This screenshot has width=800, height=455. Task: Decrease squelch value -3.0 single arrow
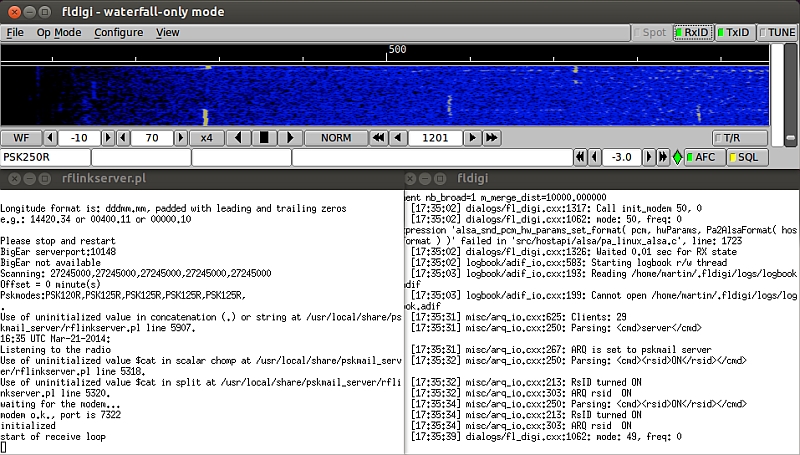[x=594, y=157]
